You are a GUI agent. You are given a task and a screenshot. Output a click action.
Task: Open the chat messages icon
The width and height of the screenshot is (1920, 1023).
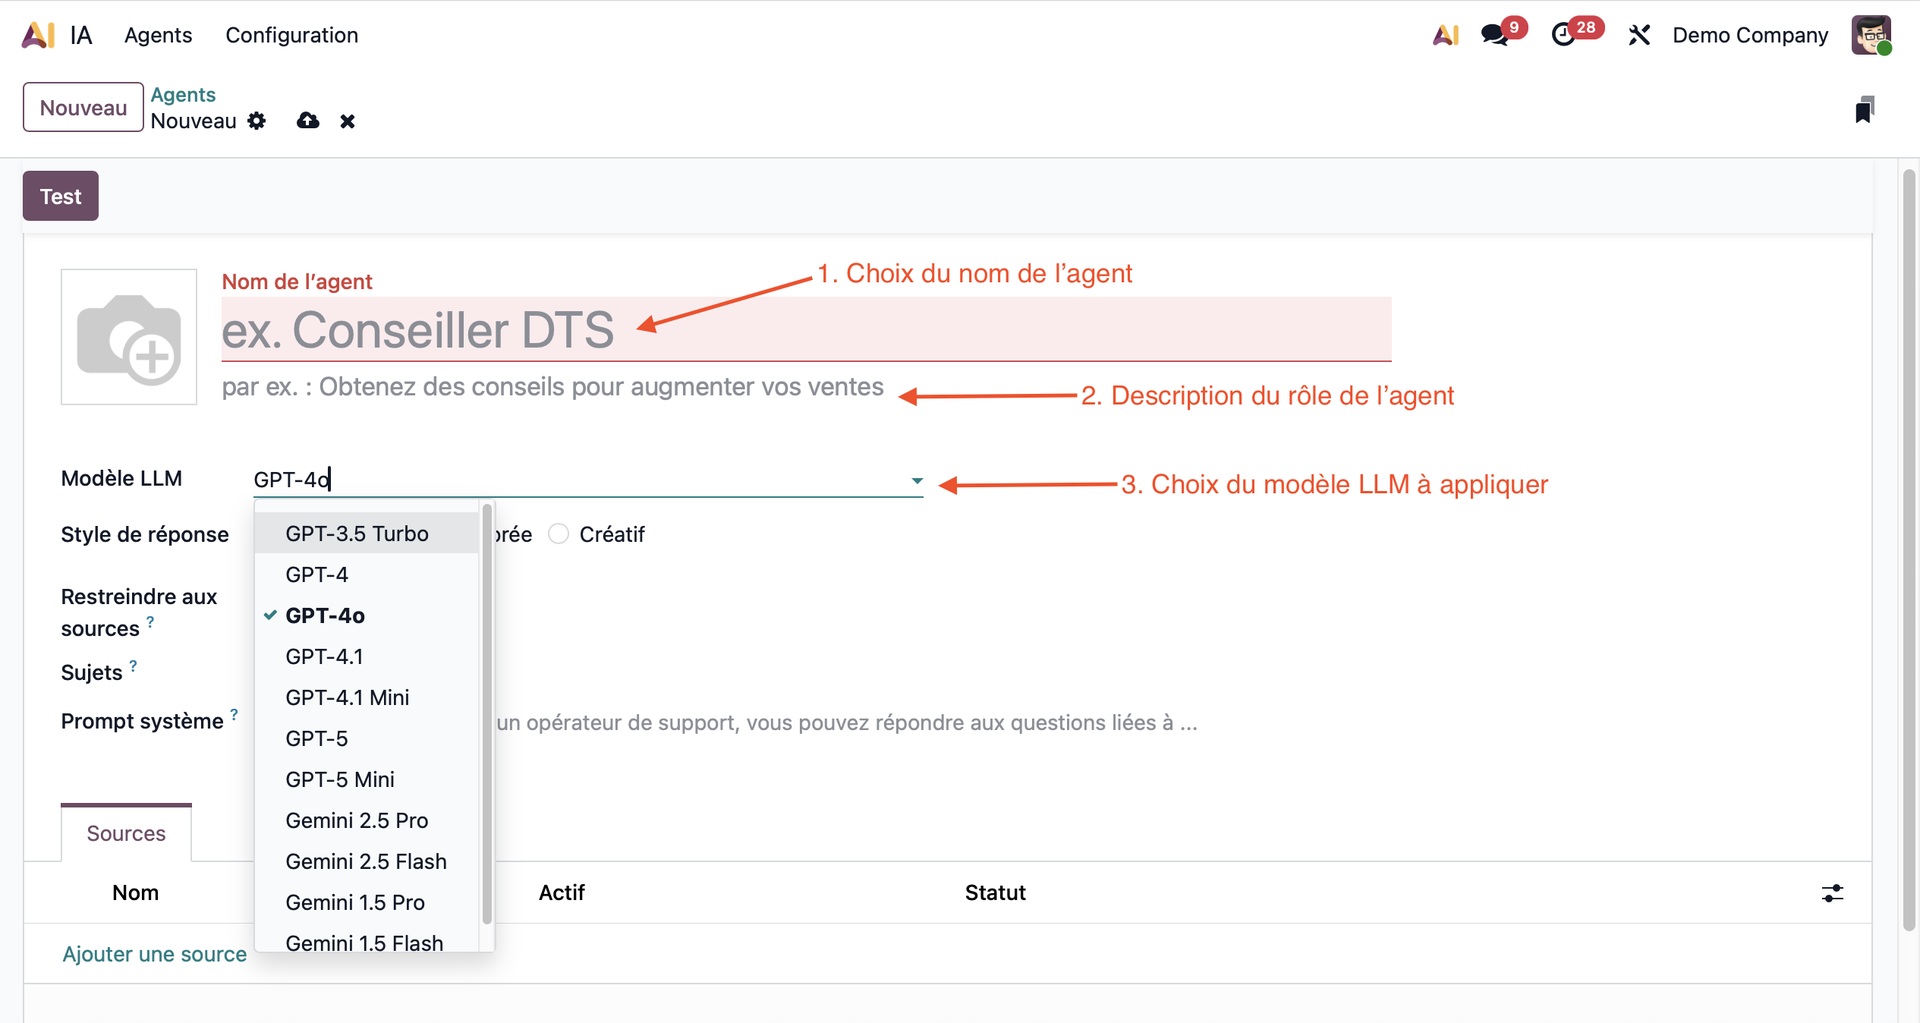tap(1495, 35)
